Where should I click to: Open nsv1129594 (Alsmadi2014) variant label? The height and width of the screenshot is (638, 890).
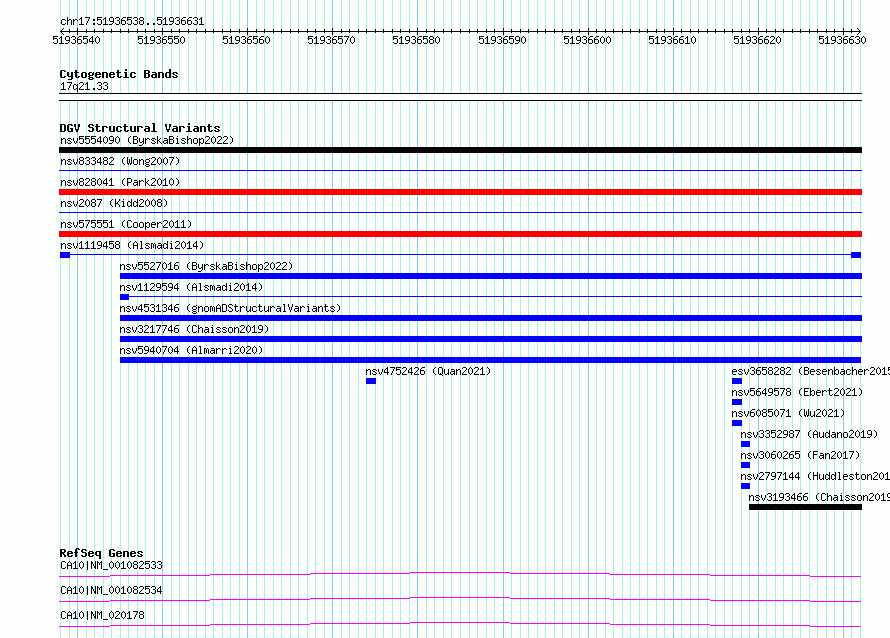pyautogui.click(x=191, y=287)
